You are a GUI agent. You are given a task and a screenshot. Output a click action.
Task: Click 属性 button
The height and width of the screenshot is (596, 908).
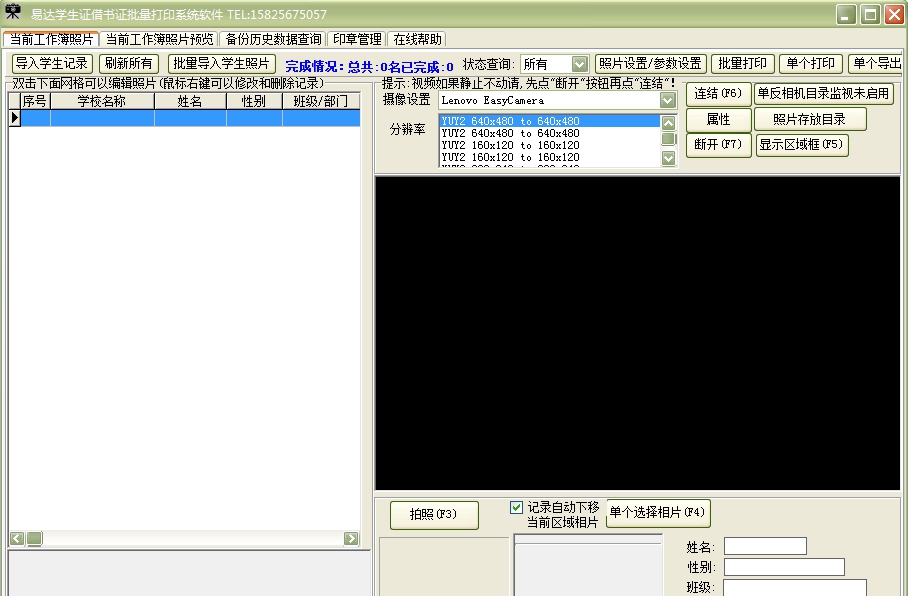[719, 119]
